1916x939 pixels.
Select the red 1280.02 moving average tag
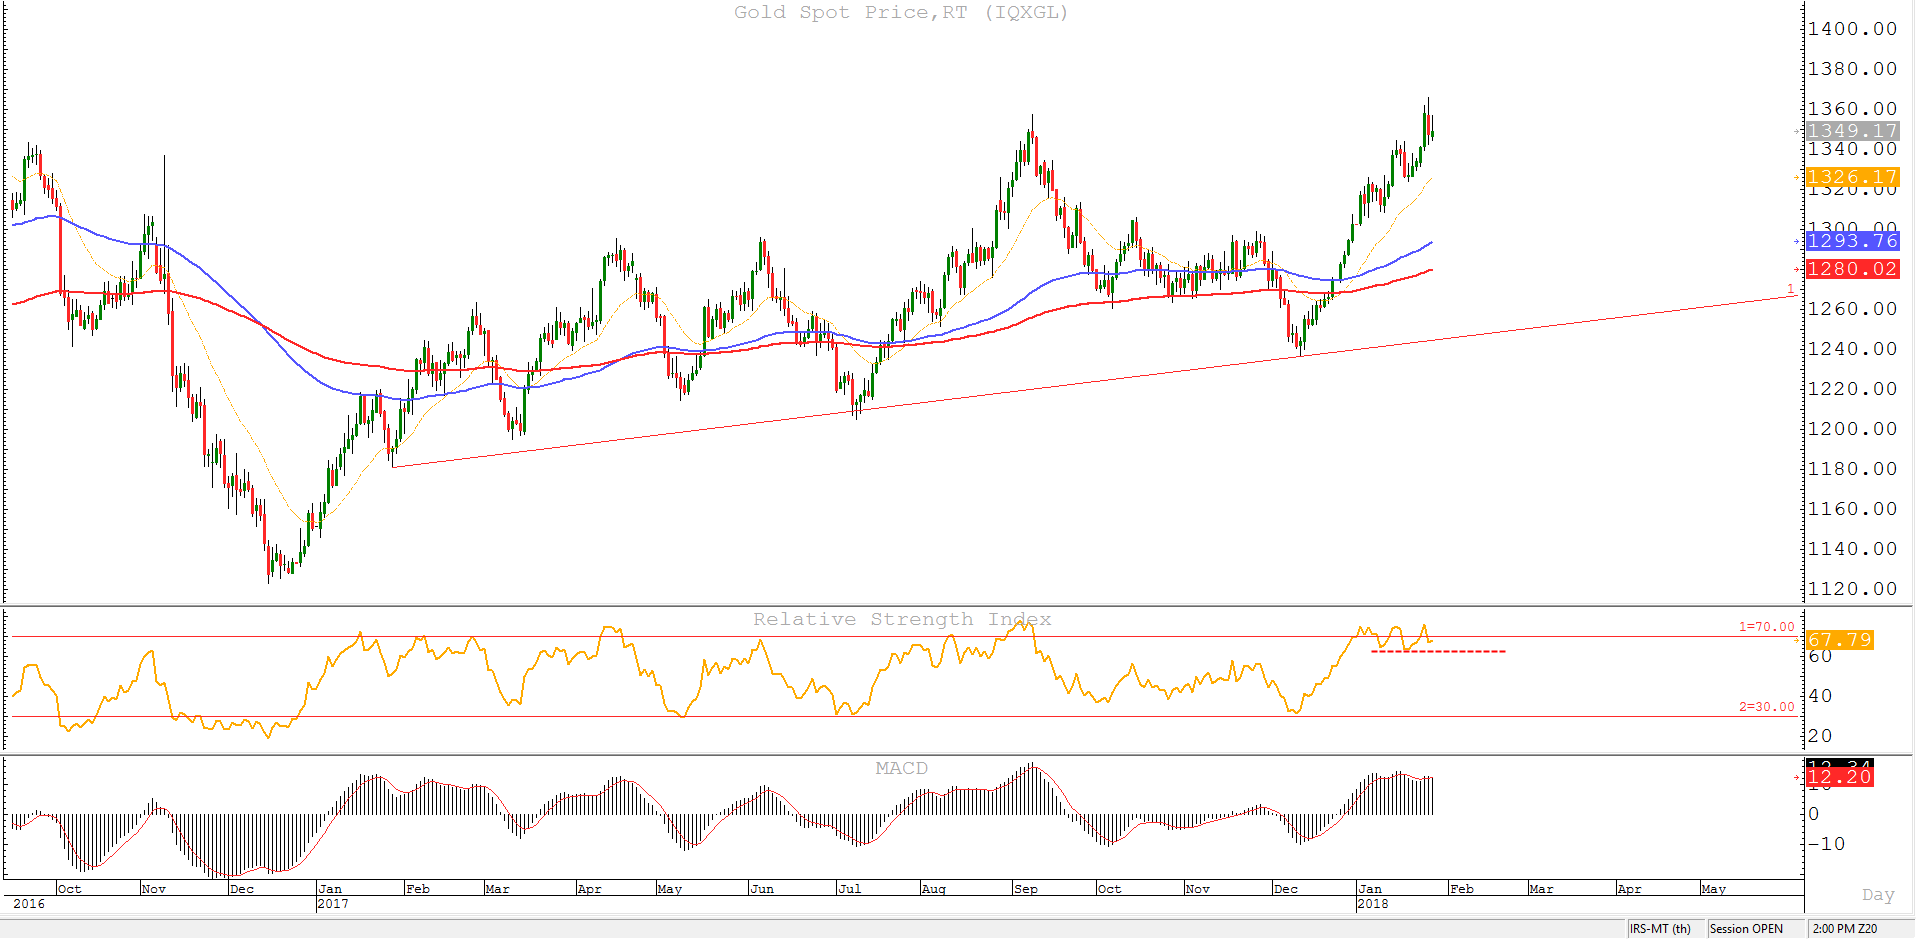coord(1852,269)
